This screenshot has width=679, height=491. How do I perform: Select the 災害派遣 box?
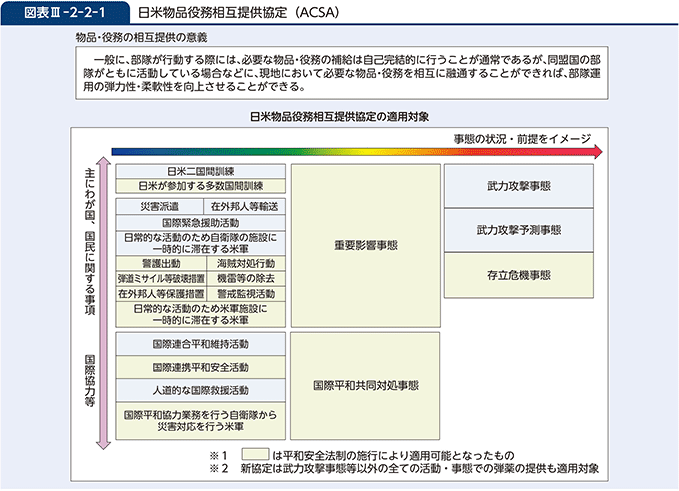[160, 207]
